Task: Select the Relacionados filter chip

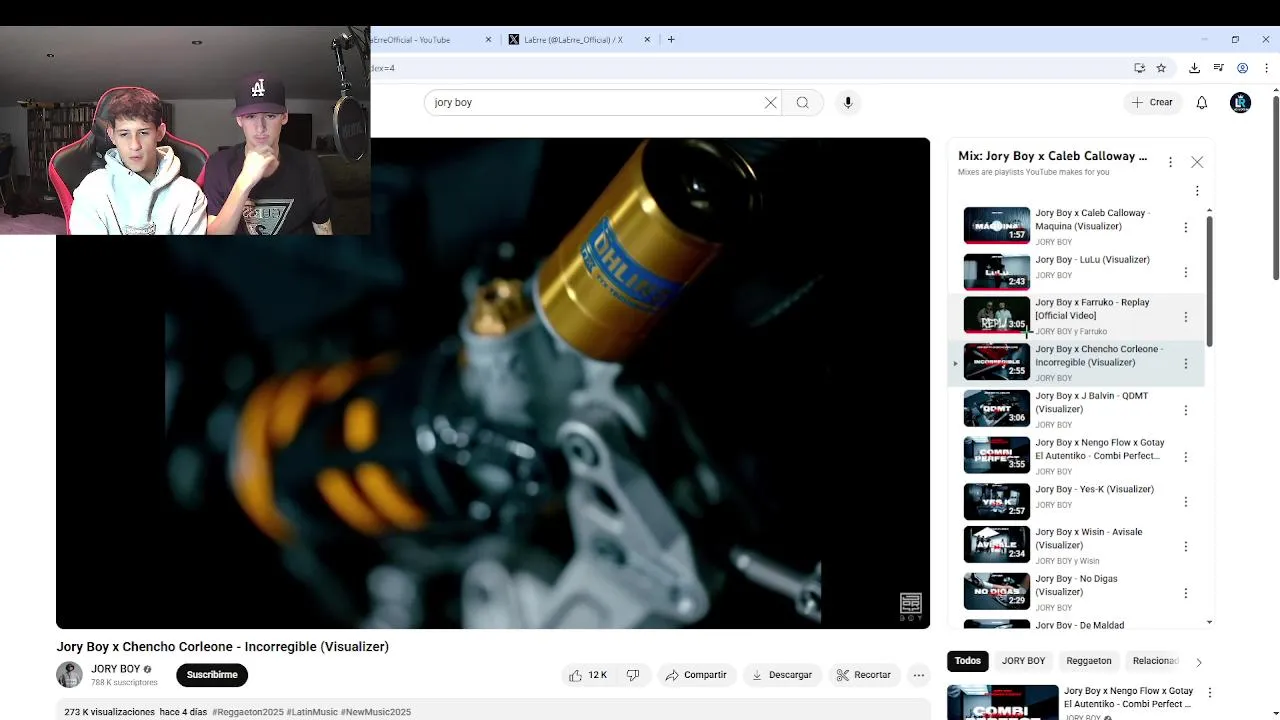Action: 1156,661
